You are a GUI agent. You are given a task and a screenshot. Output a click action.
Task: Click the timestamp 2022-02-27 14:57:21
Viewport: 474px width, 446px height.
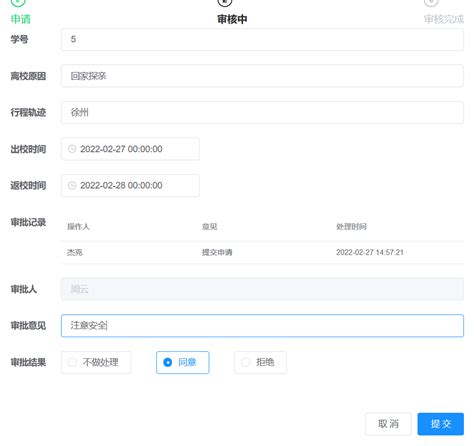coord(370,252)
